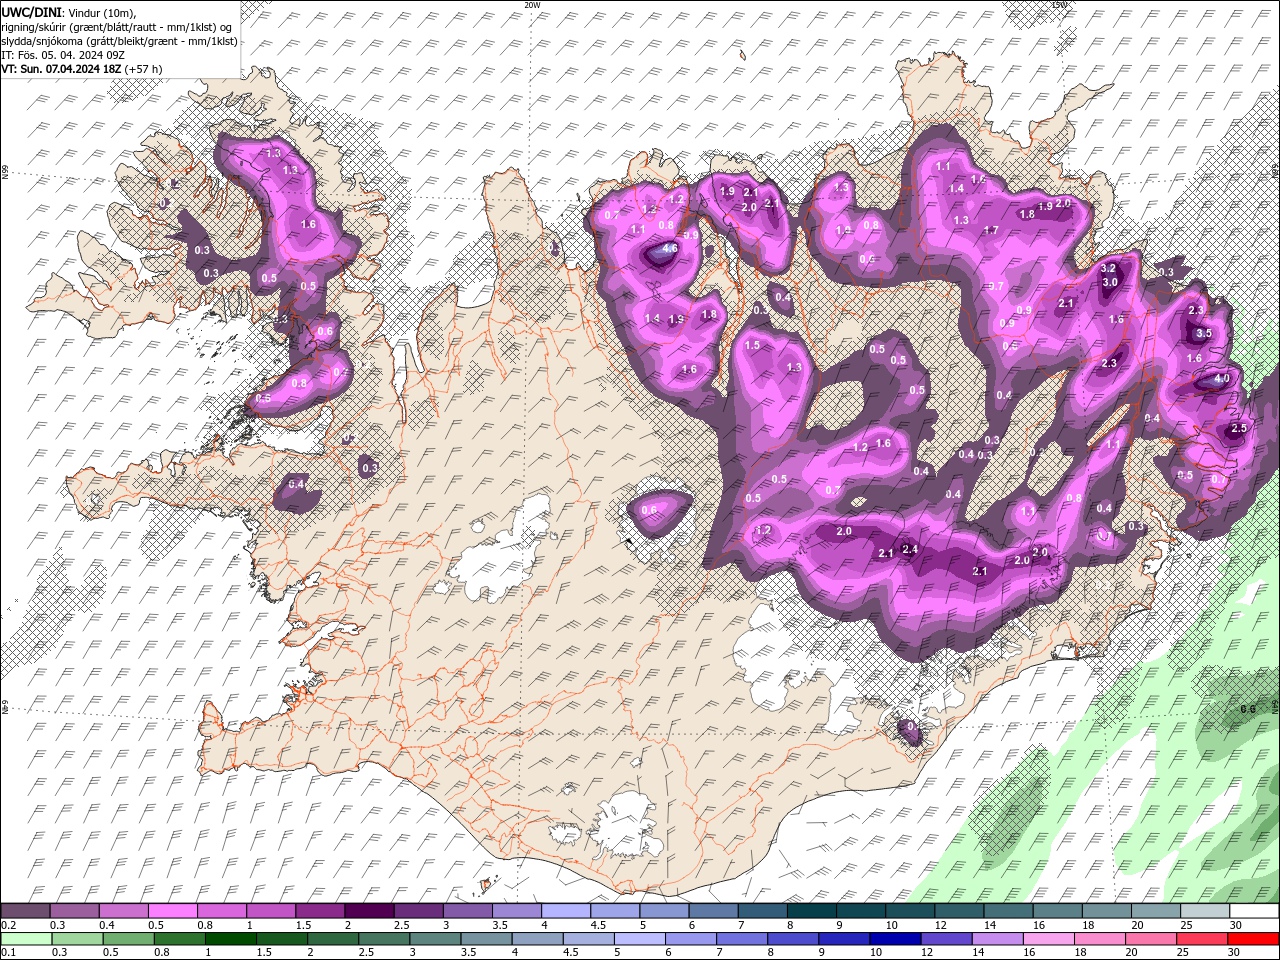Click the 1.7 snowfall value on the map
The width and height of the screenshot is (1280, 960).
point(991,230)
